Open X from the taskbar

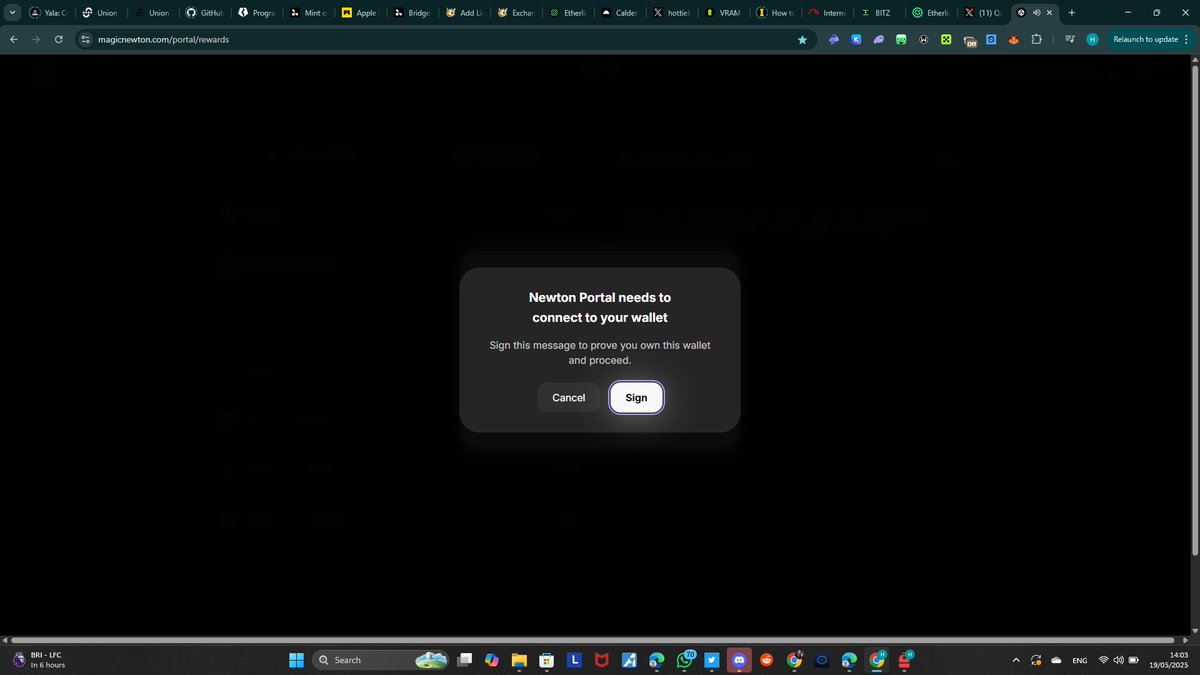coord(711,660)
